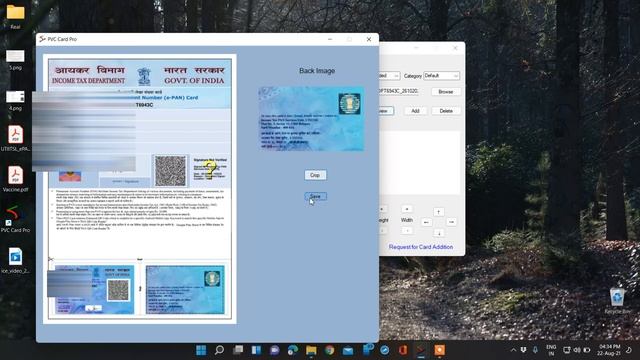This screenshot has height=360, width=640.
Task: Open the Office app in the taskbar
Action: [403, 350]
